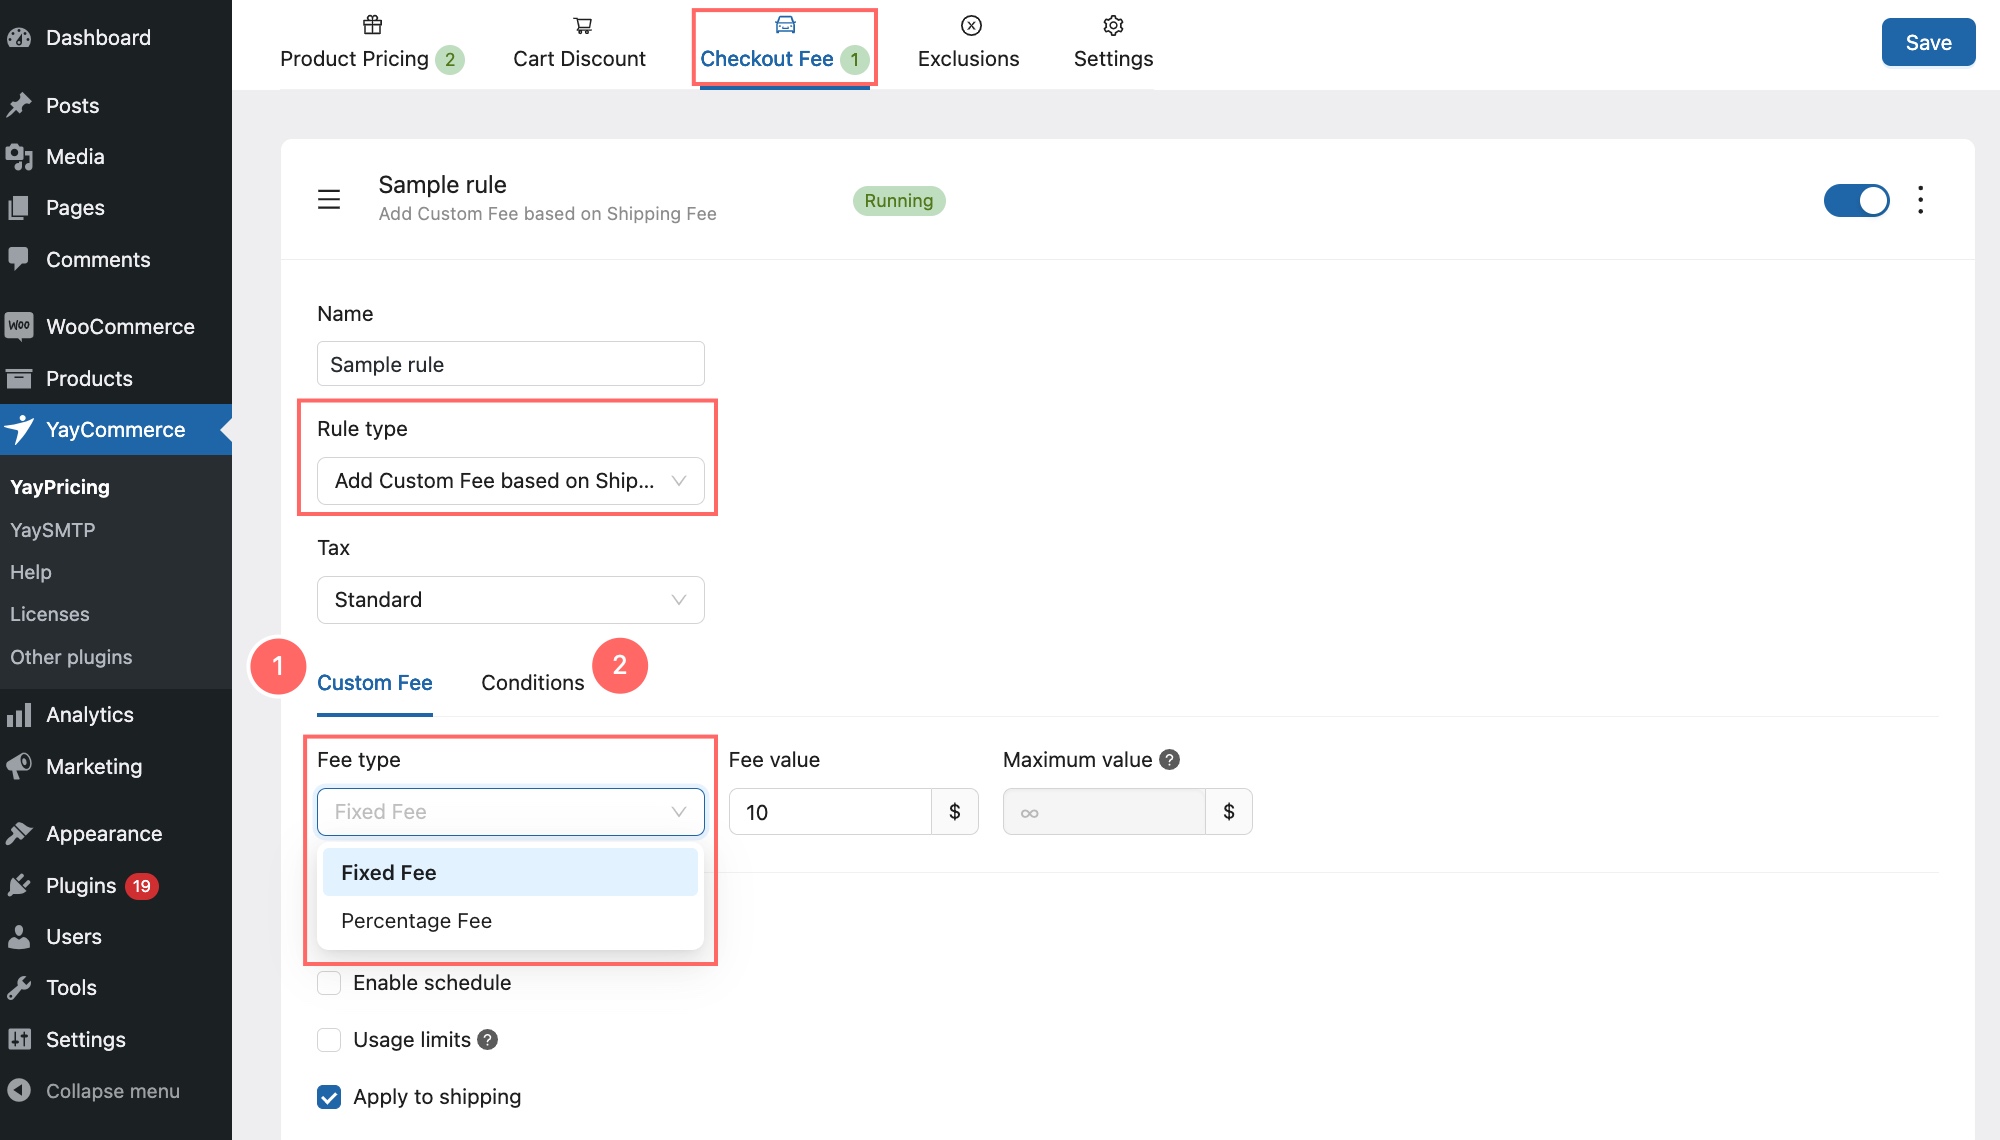This screenshot has height=1140, width=2000.
Task: Expand the Tax Standard dropdown
Action: 510,600
